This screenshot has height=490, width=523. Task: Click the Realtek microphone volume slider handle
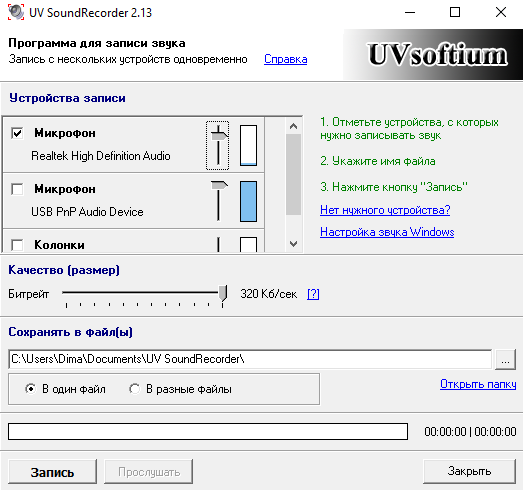[x=219, y=135]
